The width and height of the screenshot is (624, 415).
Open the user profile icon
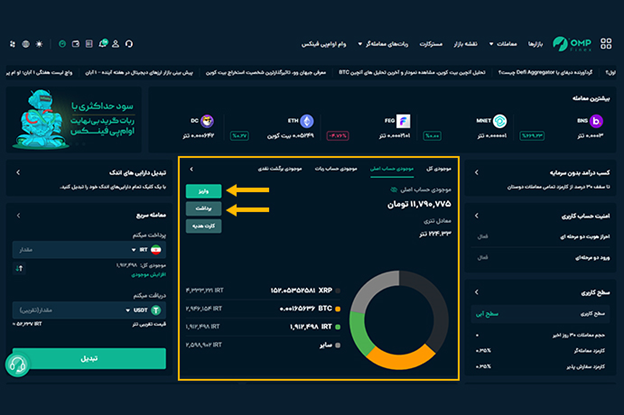pos(115,44)
